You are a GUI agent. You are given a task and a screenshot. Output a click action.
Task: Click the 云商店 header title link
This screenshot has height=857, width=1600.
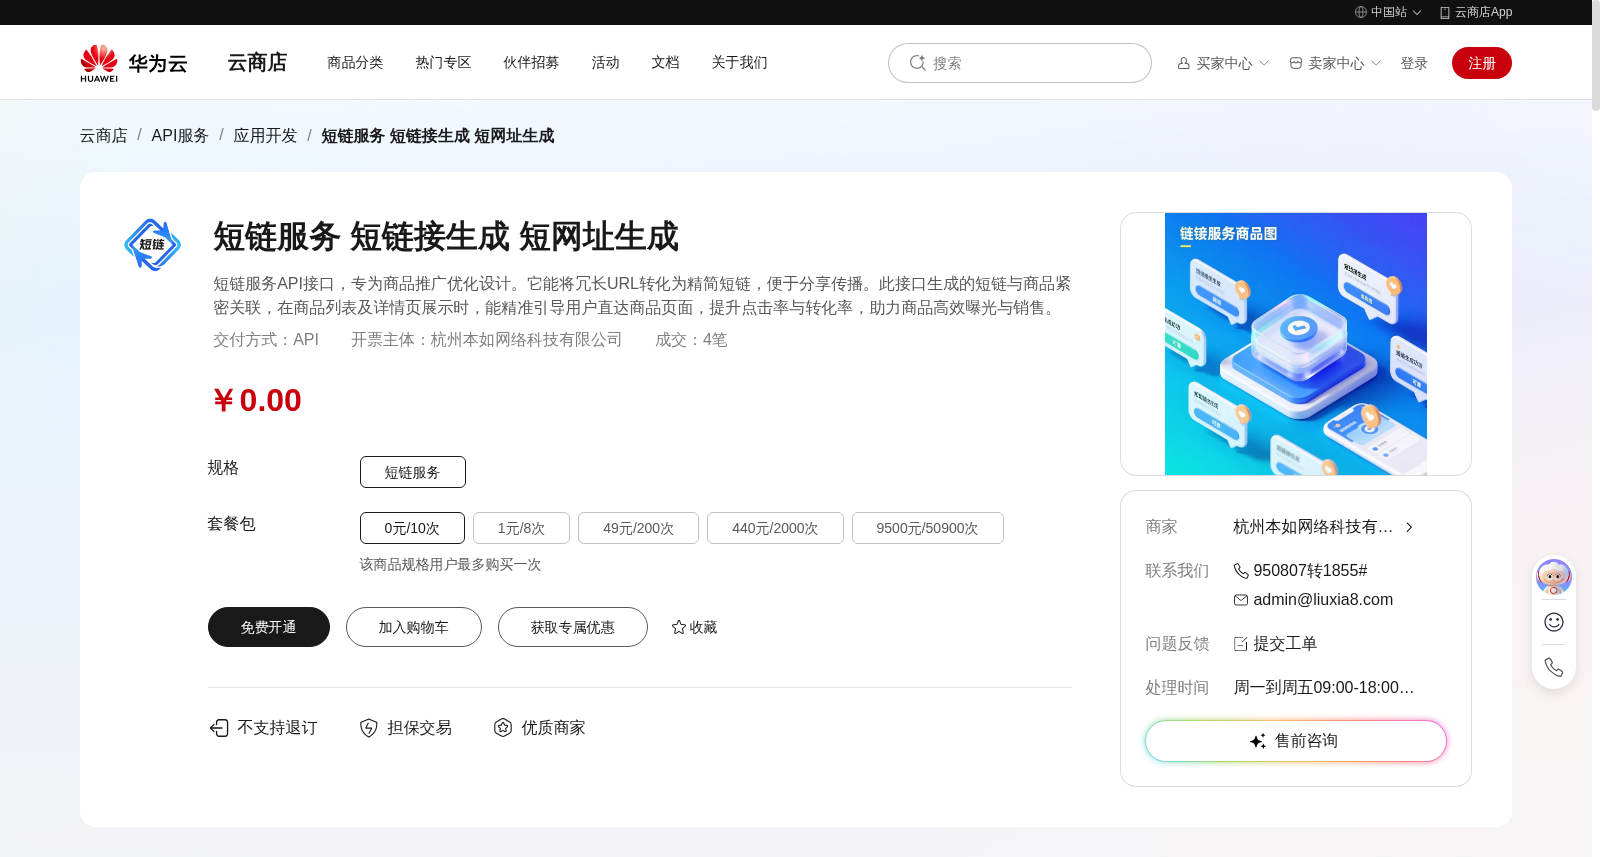(x=257, y=62)
